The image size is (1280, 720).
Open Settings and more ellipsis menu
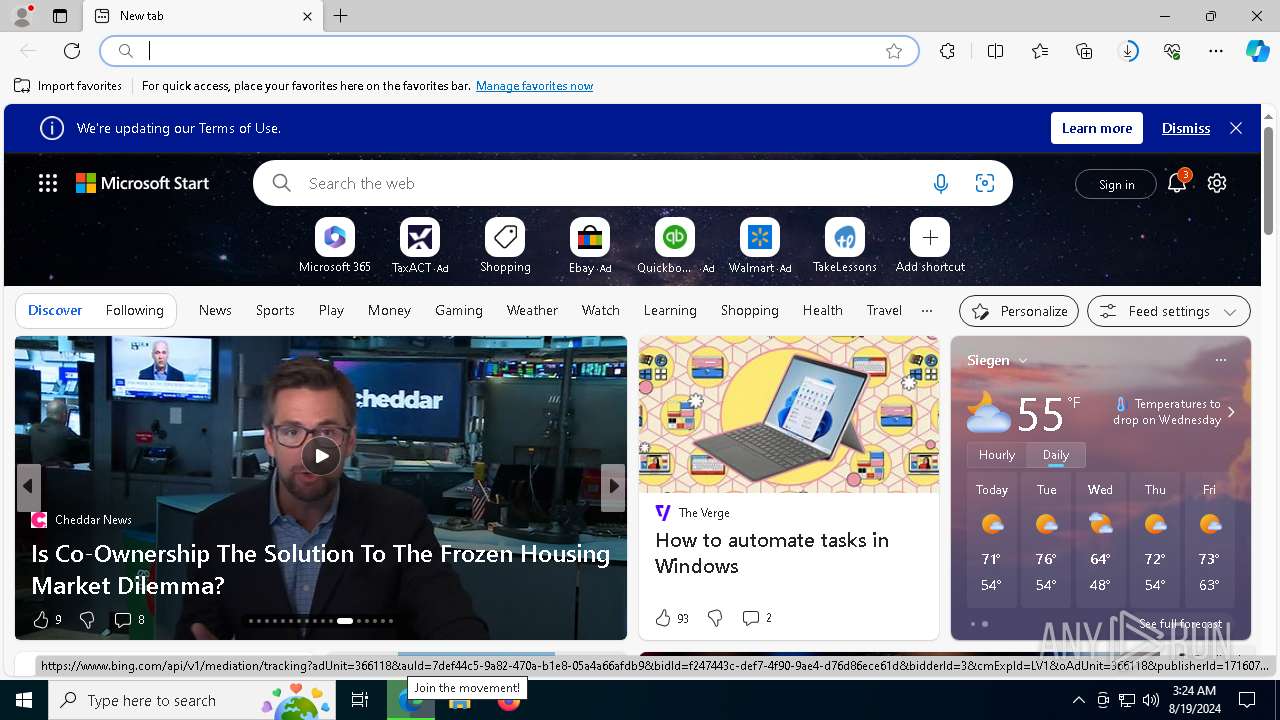pyautogui.click(x=1216, y=51)
